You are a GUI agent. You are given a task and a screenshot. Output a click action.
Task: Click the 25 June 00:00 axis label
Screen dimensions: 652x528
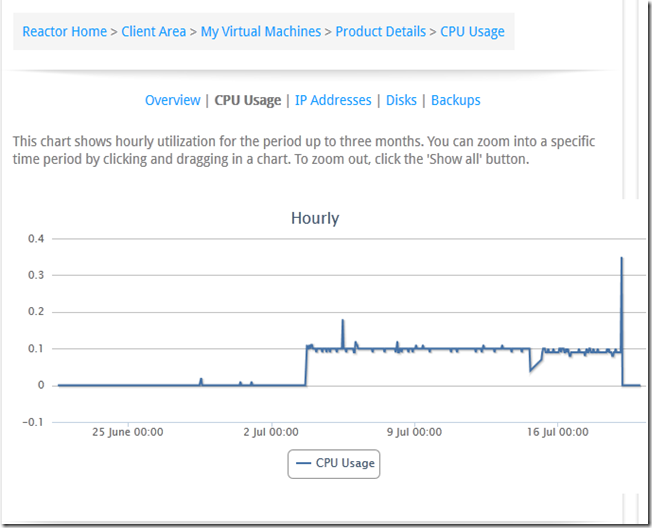[128, 432]
